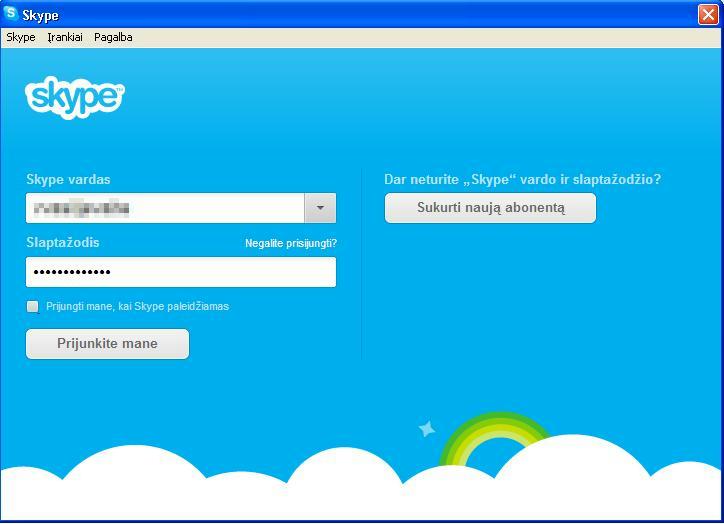The height and width of the screenshot is (524, 724).
Task: Open the 'Negalite prisijungti?' link
Action: click(291, 244)
